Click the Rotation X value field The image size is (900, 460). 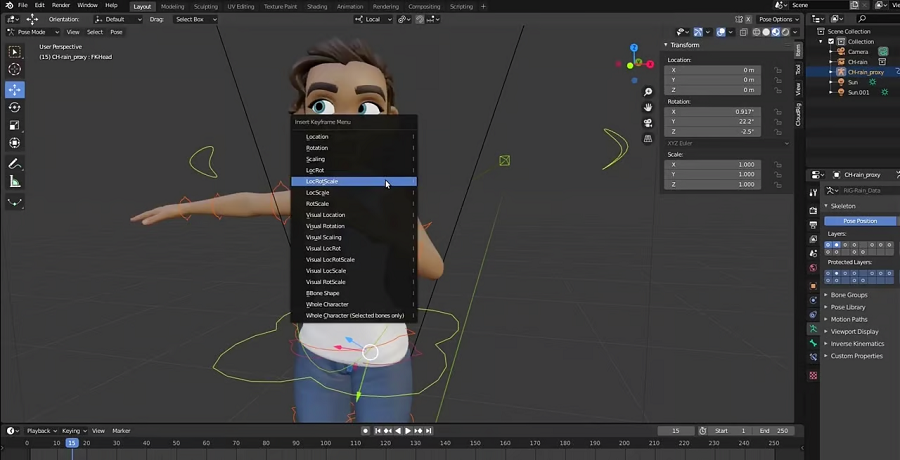712,112
